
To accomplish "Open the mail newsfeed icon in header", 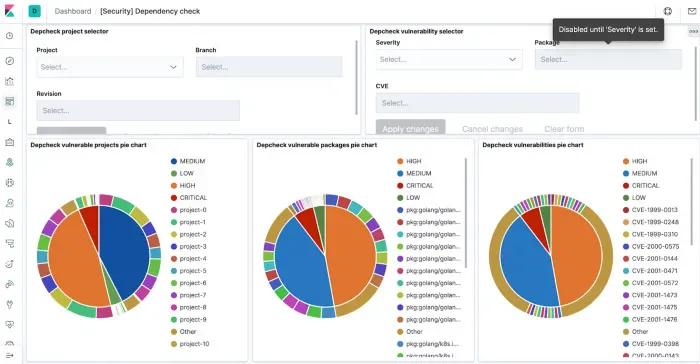I will coord(692,11).
